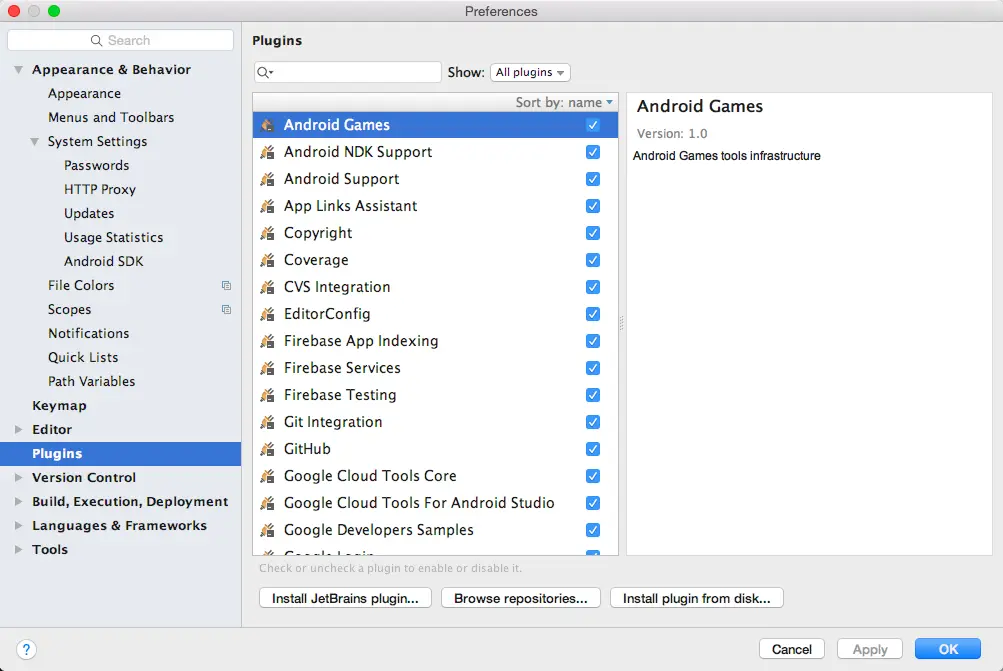The height and width of the screenshot is (671, 1003).
Task: Uncheck the Copyright plugin
Action: coord(593,233)
